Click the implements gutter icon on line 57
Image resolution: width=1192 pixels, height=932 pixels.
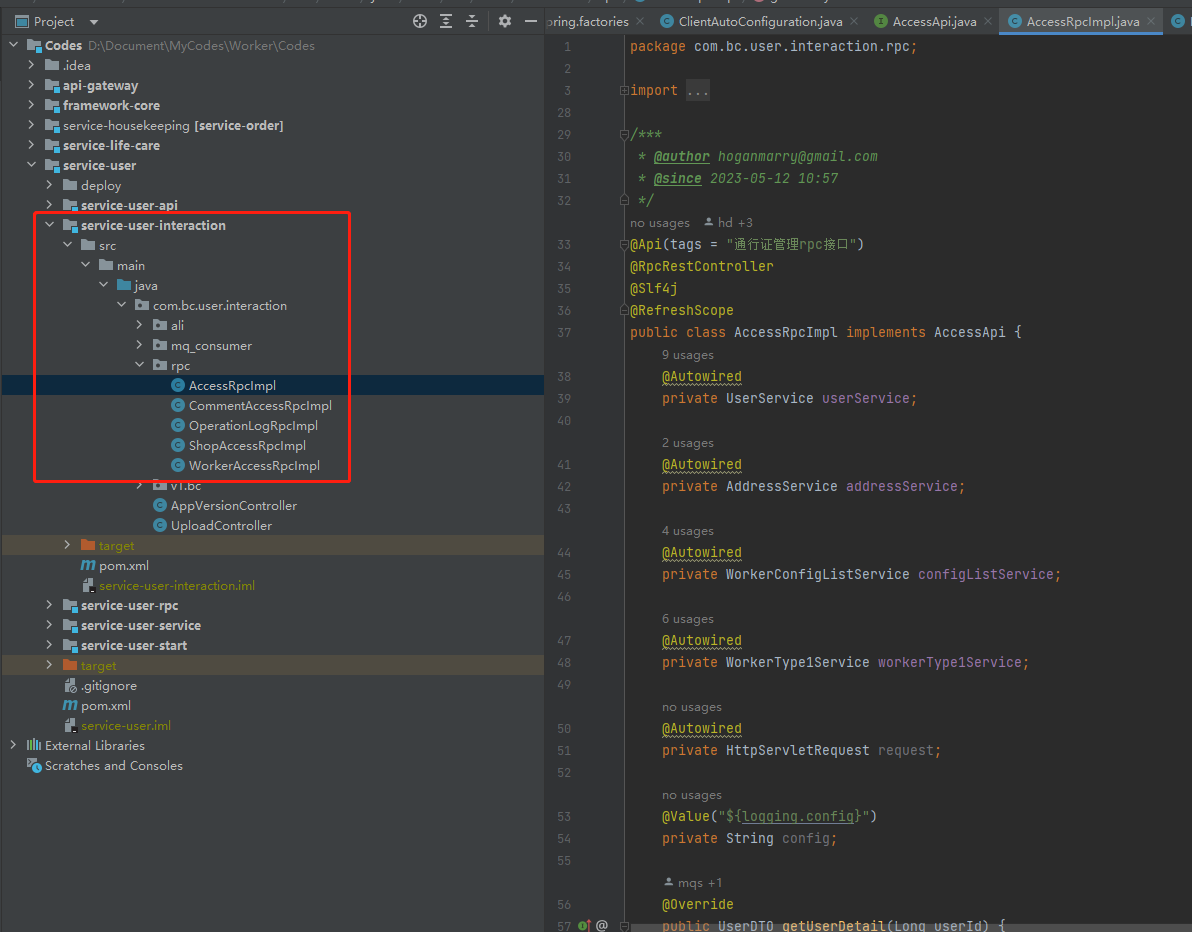(584, 925)
